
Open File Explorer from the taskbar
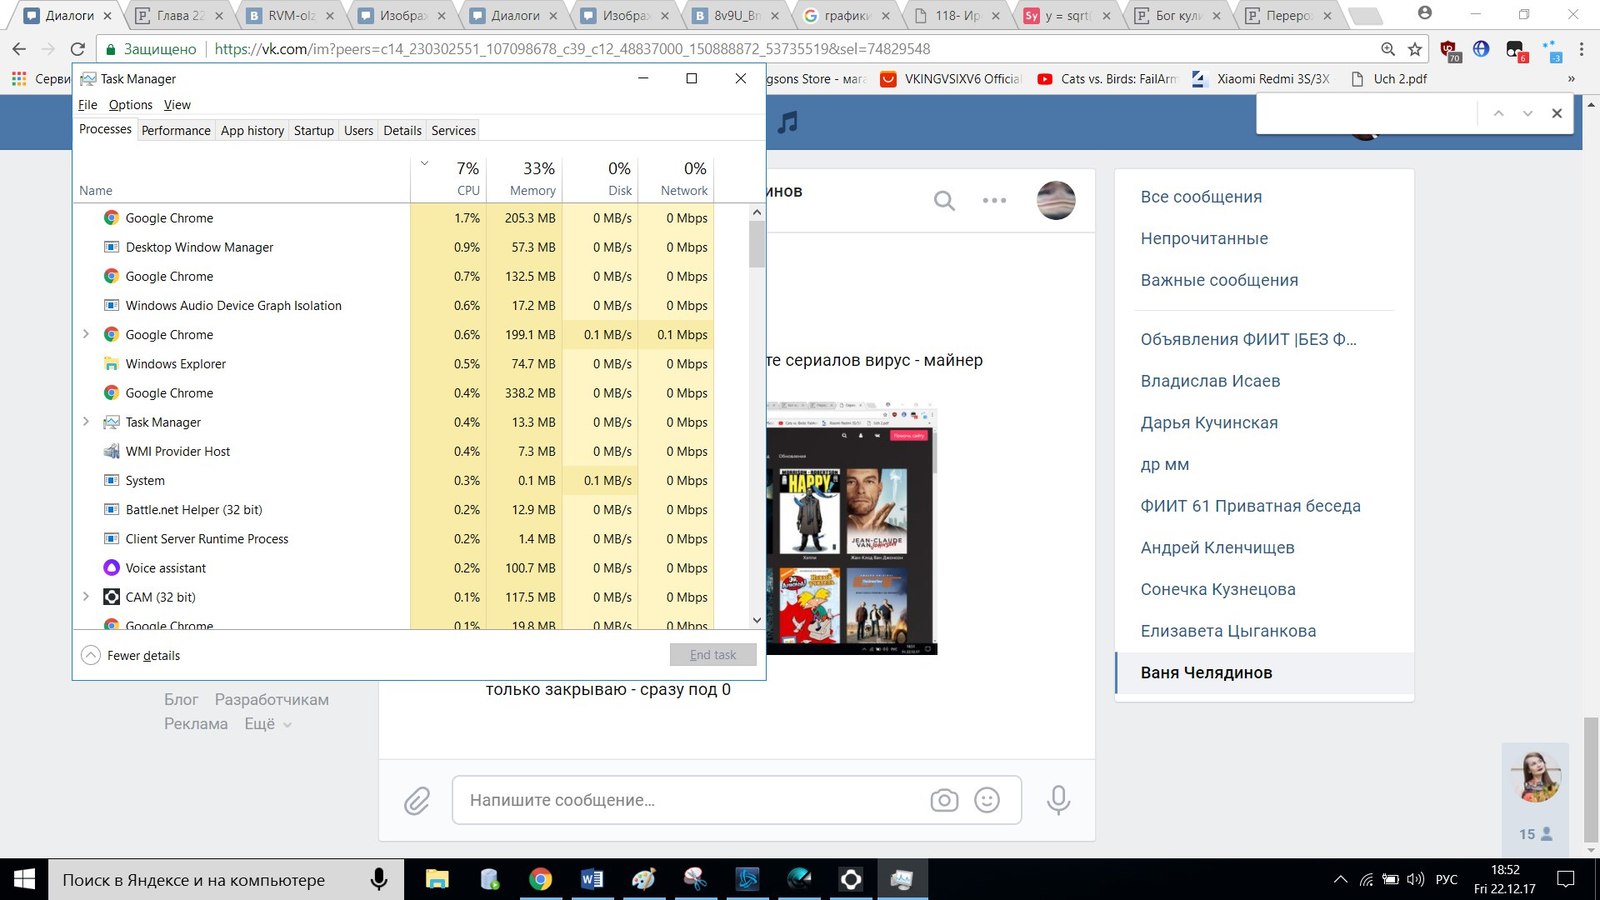click(437, 879)
